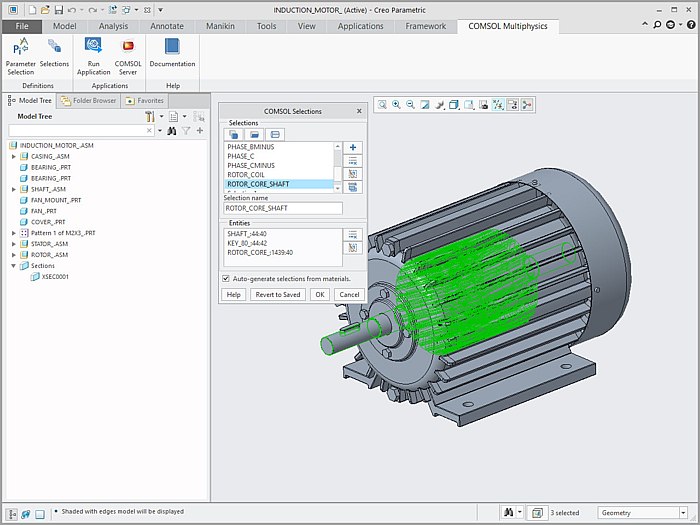Expand the STATOR_.ASM tree node
Screen dimensions: 700x525
(x=14, y=244)
